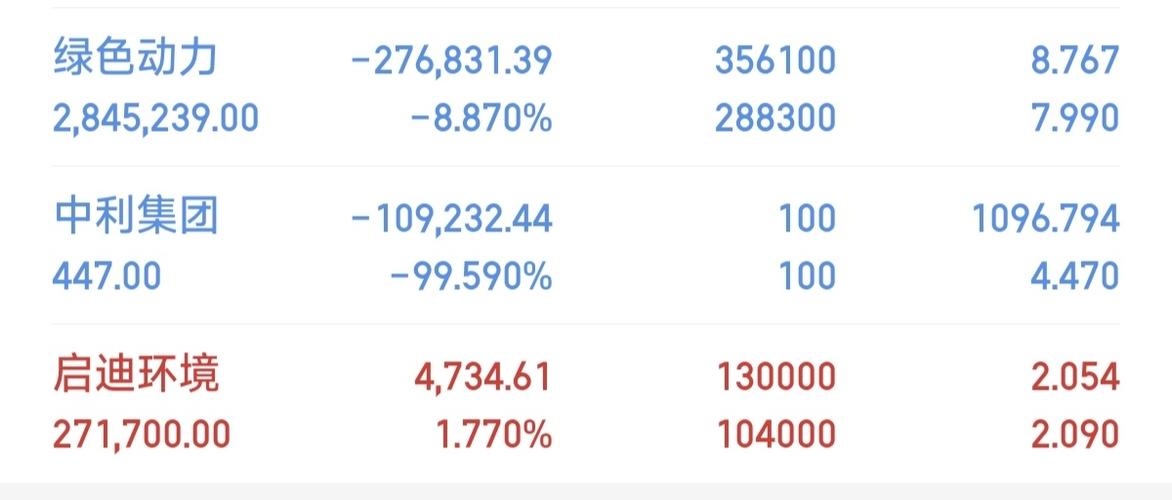Tap 中利集团 loss amount -109,232.44

click(x=451, y=218)
